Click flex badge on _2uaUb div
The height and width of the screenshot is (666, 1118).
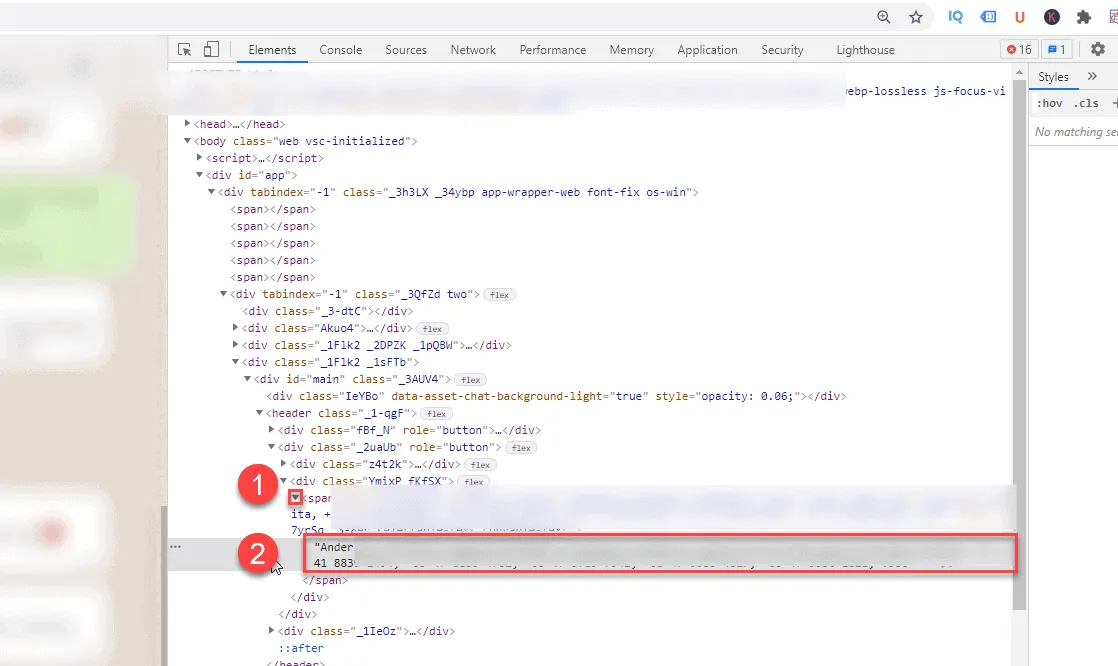[x=521, y=448]
